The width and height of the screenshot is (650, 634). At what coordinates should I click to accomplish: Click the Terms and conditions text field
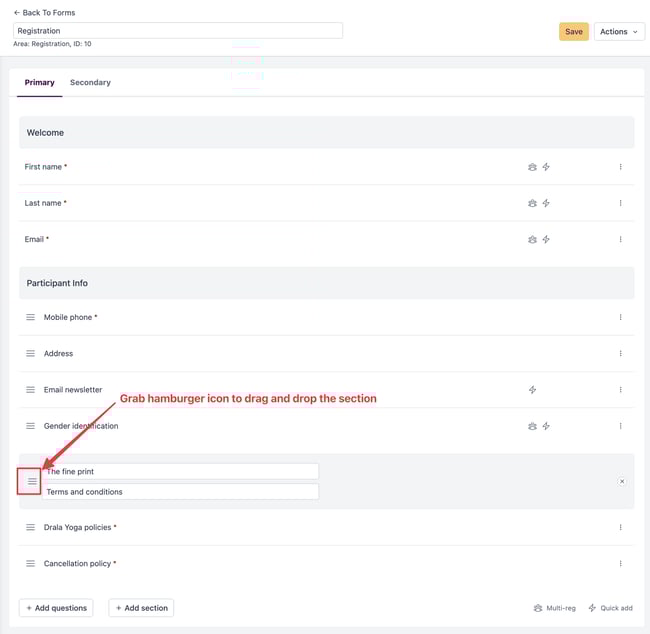tap(181, 492)
